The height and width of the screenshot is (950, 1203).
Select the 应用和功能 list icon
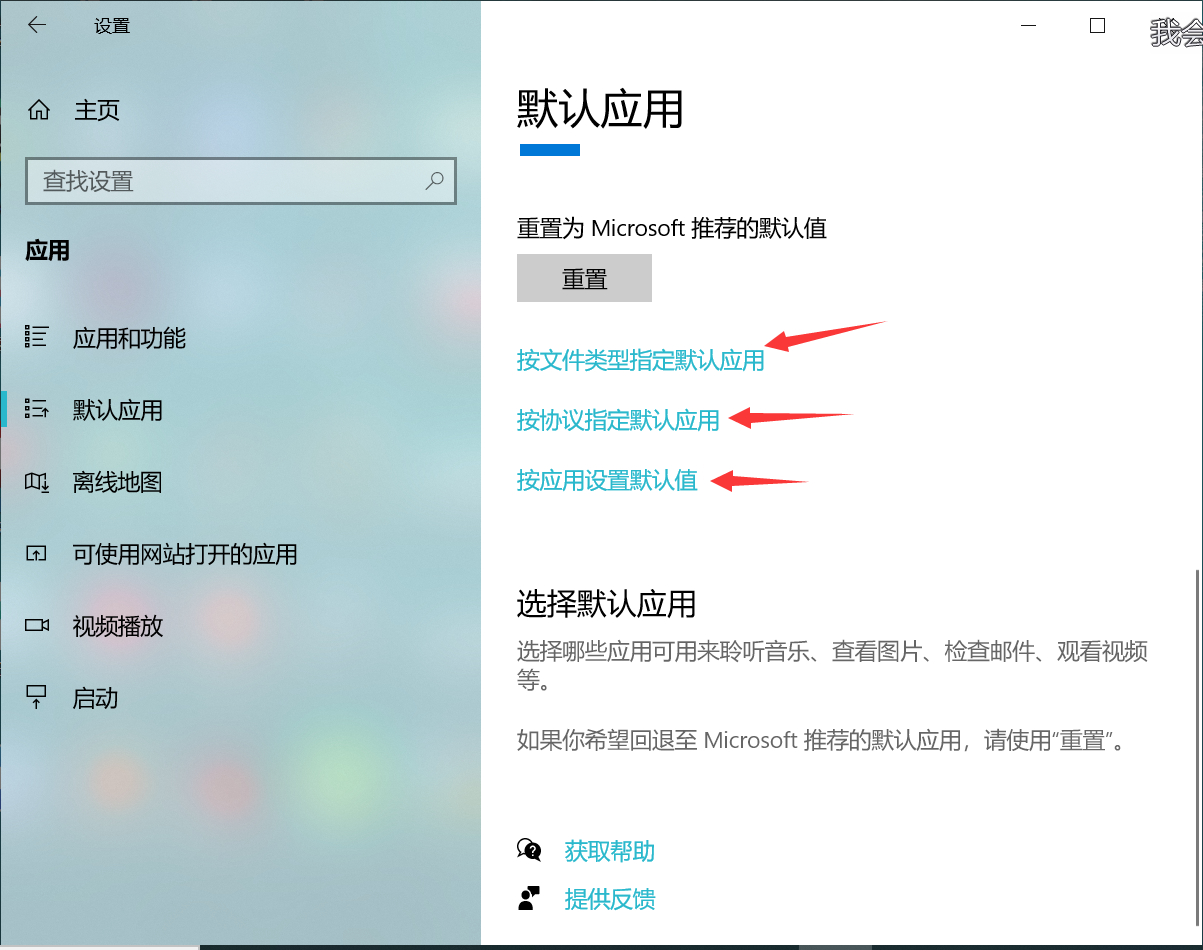33,338
